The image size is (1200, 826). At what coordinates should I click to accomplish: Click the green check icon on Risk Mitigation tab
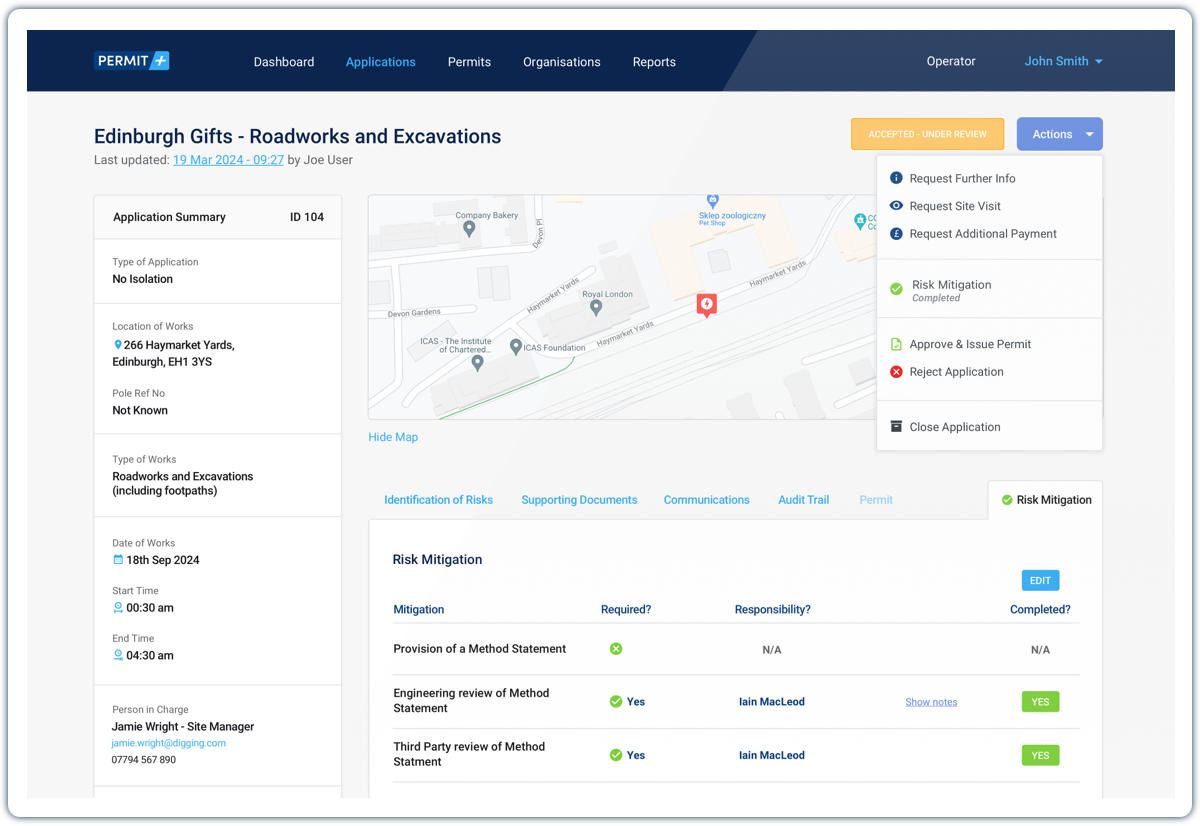coord(1007,500)
